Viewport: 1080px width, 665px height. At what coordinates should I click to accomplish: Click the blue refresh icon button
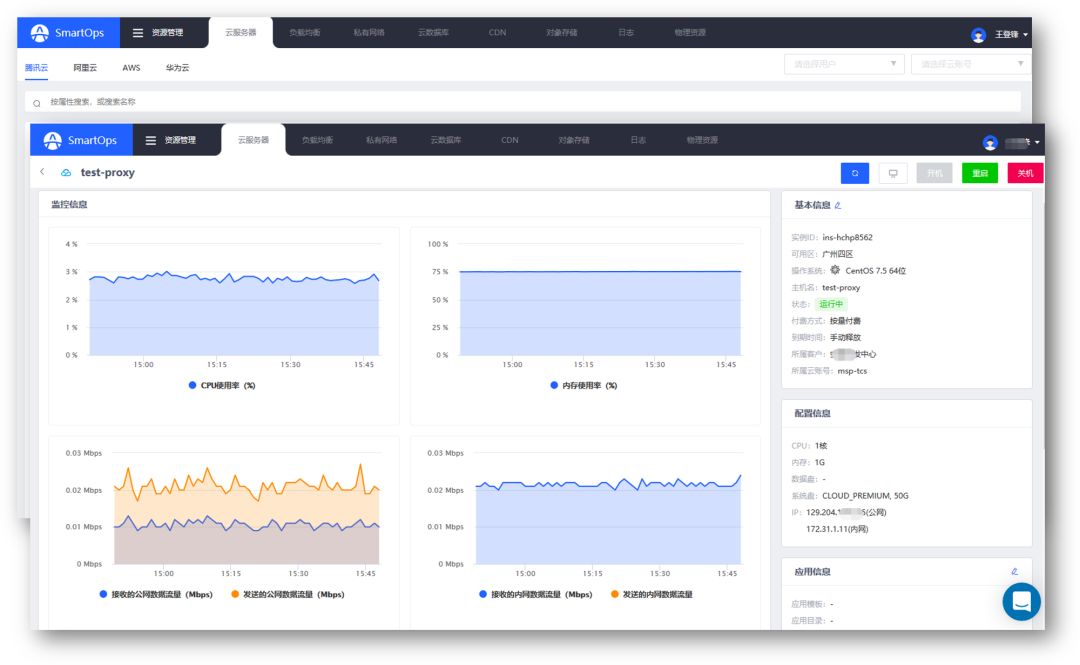[x=855, y=174]
